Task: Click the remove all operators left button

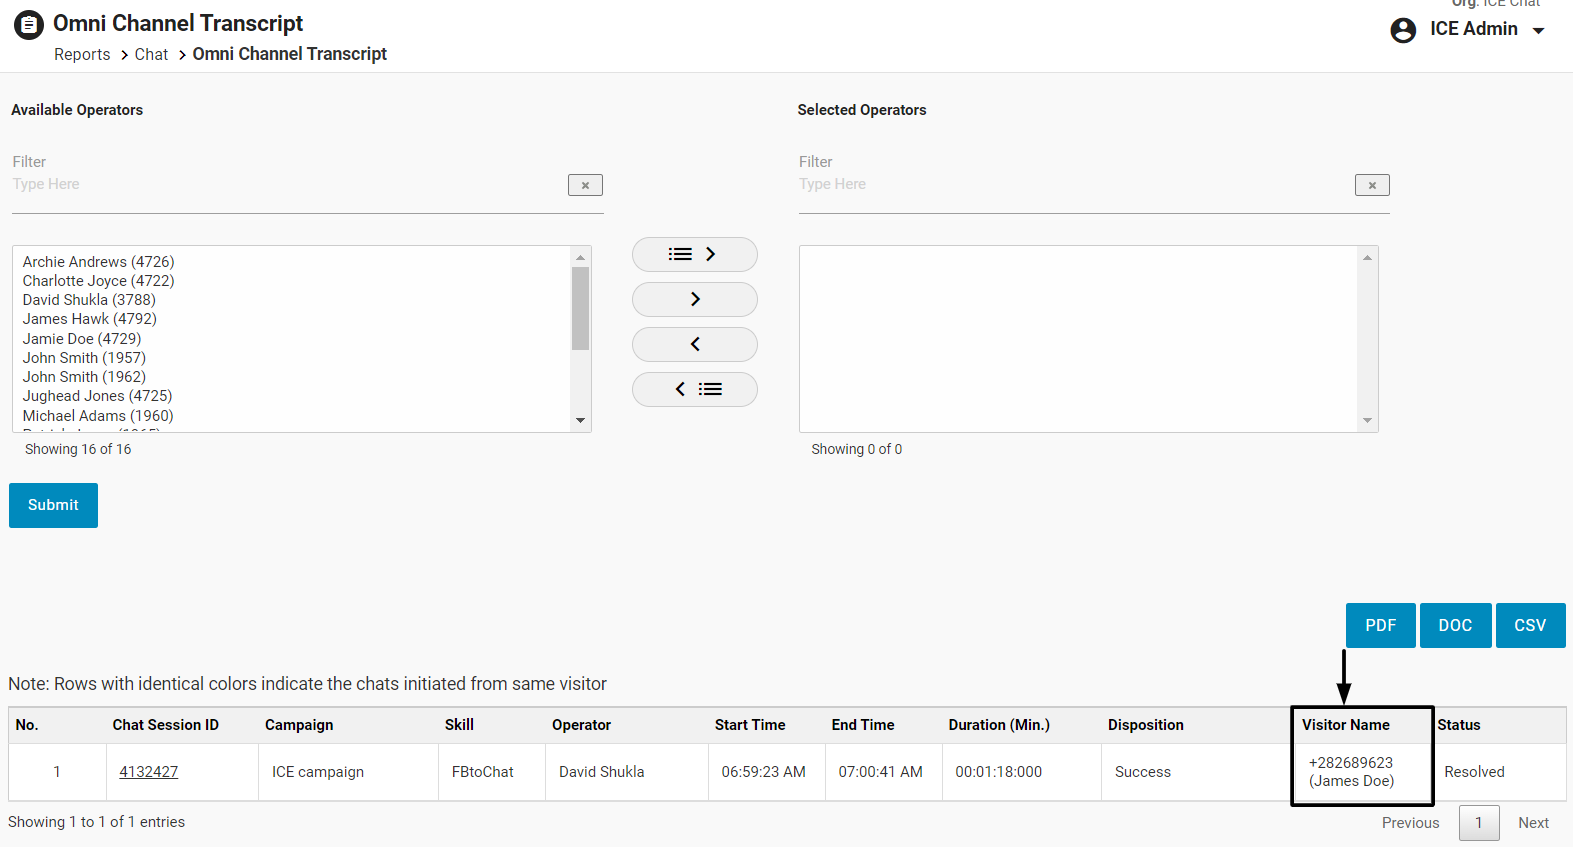Action: tap(694, 389)
